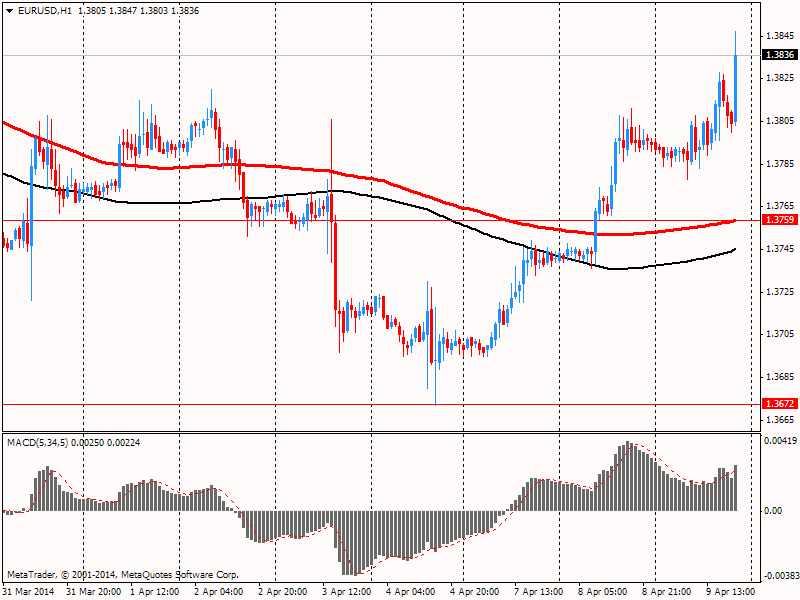Click the 1.3705 price scale value

click(x=780, y=334)
